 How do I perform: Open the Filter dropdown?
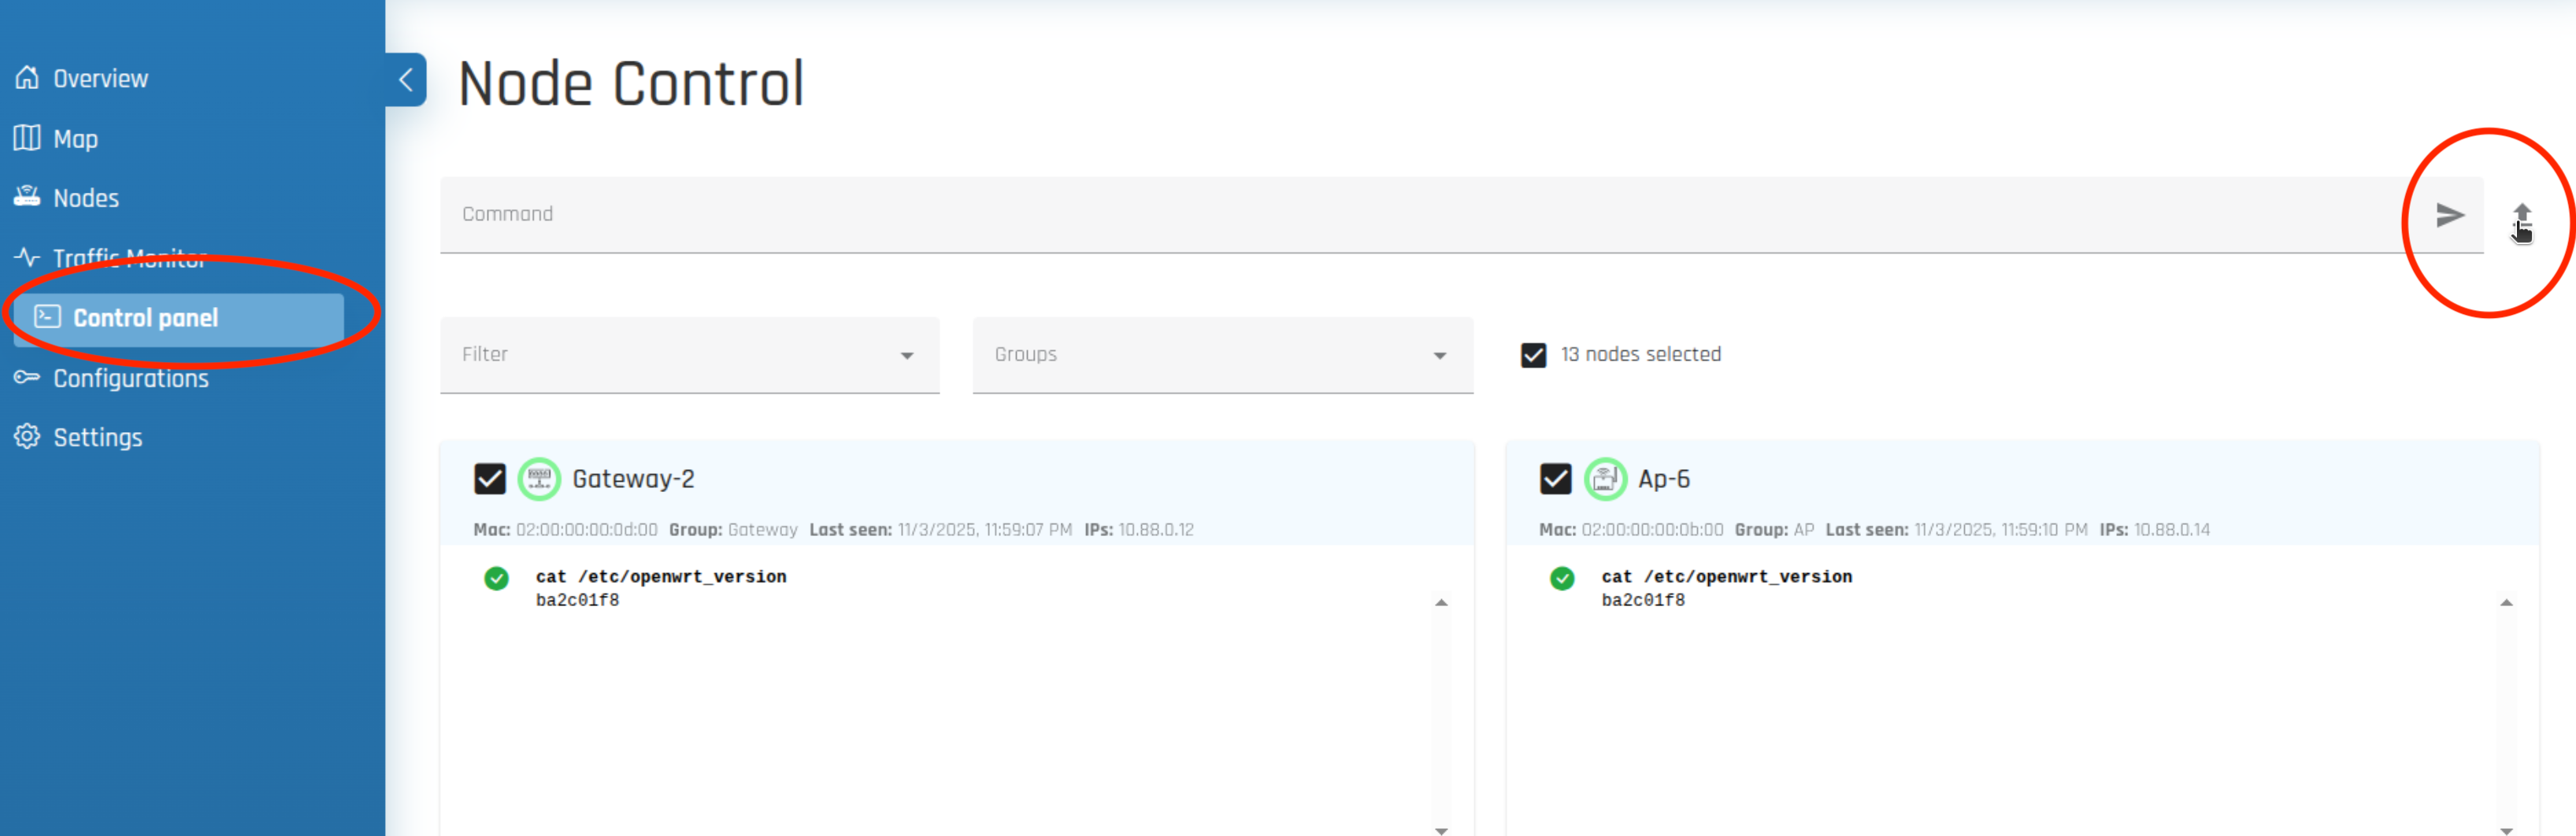pyautogui.click(x=908, y=355)
